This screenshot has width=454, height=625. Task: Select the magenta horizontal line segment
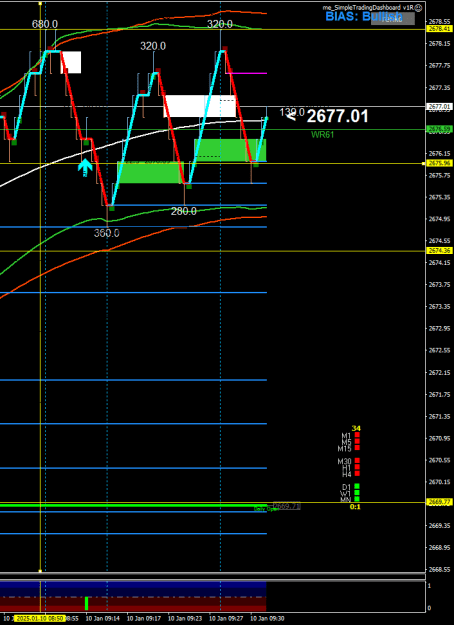(246, 73)
